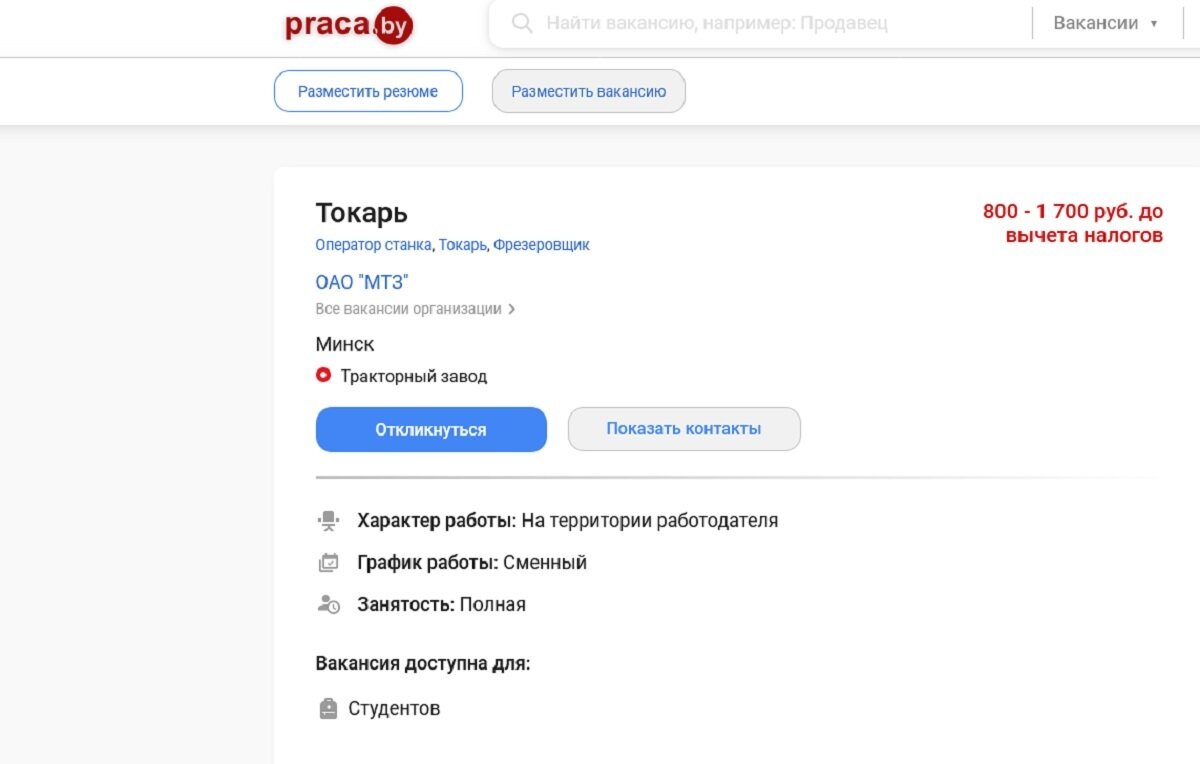Click the backpack icon beside Студентов
Screen dimensions: 1200x764
[x=328, y=708]
